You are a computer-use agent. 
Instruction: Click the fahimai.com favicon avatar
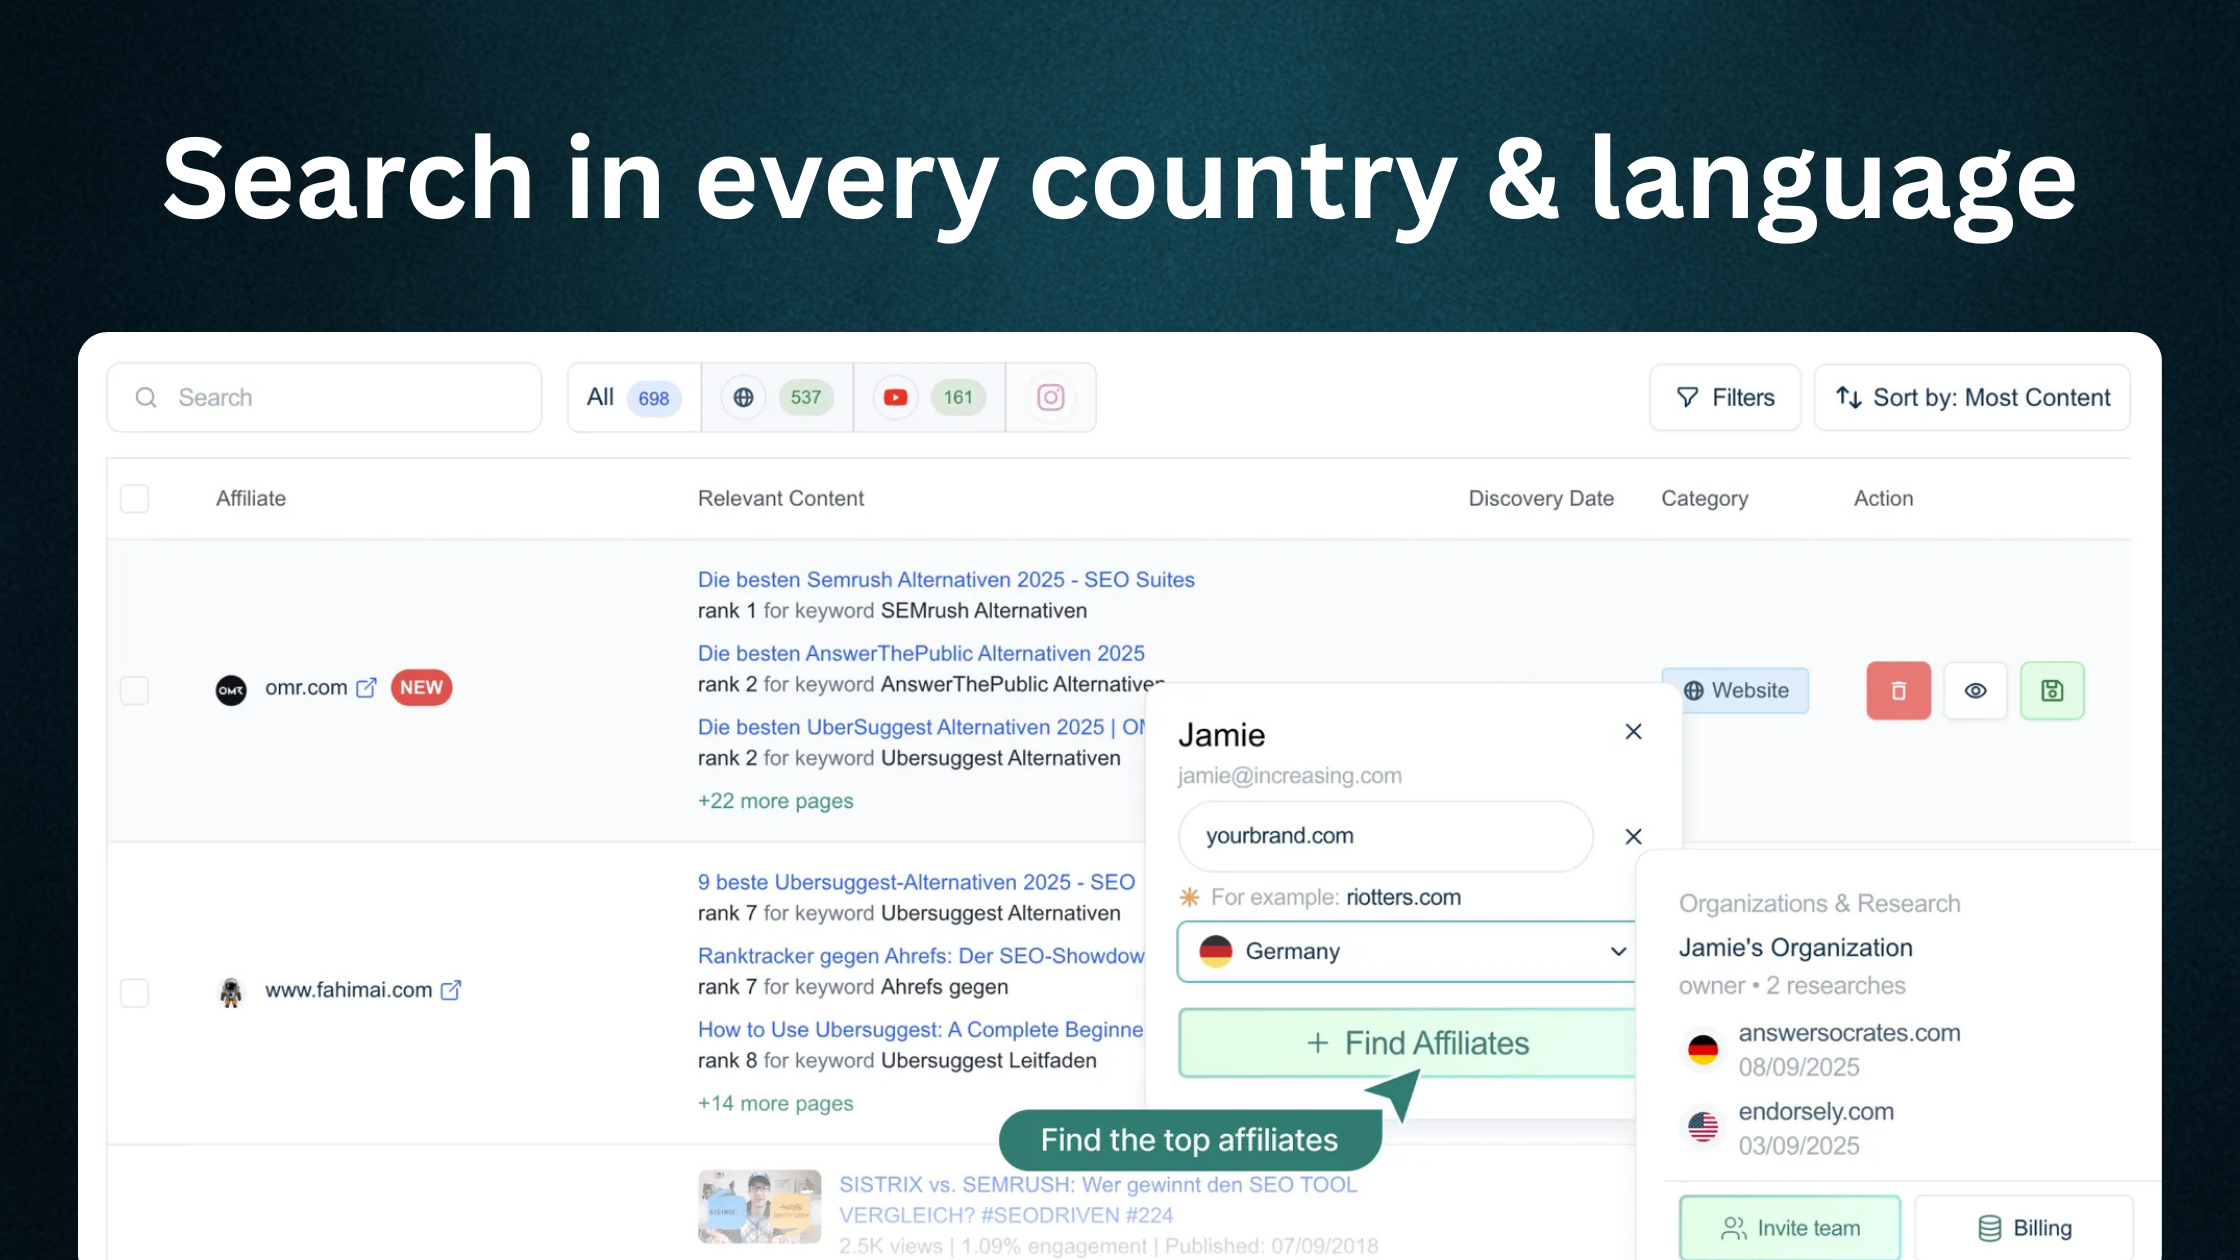tap(231, 992)
